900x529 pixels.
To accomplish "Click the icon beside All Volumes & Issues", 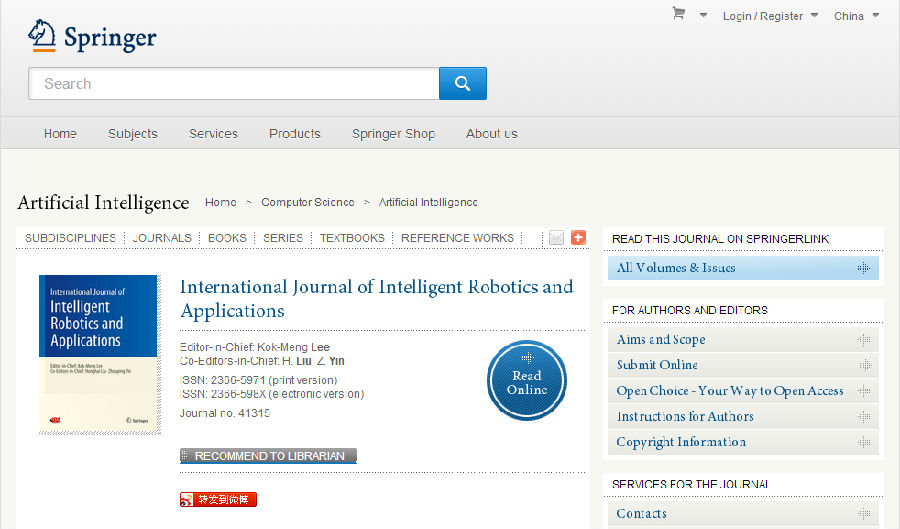I will (x=863, y=268).
